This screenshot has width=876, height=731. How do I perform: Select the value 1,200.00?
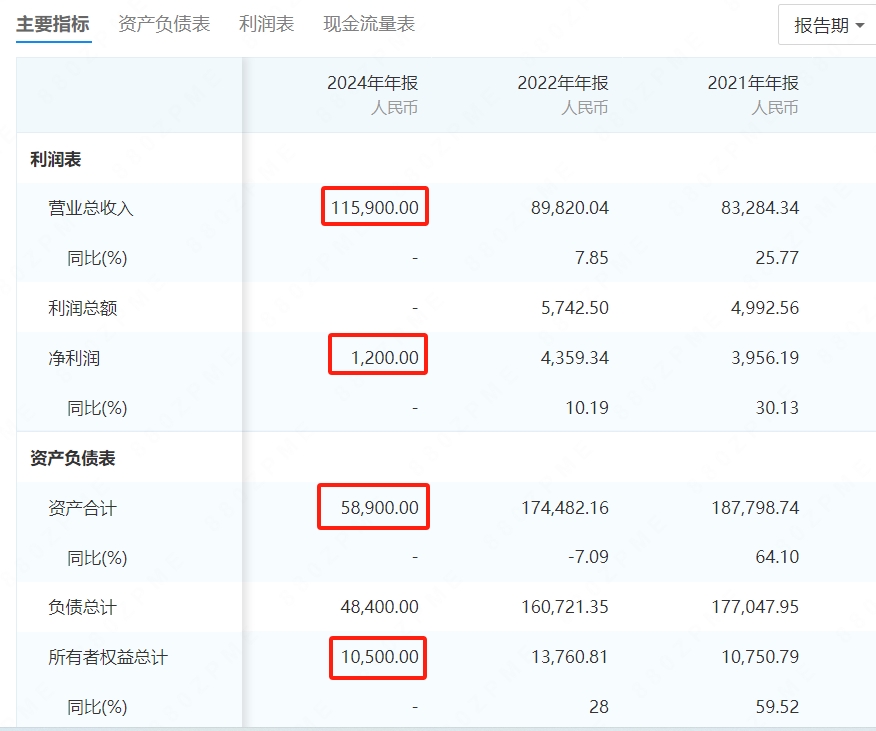(x=385, y=358)
